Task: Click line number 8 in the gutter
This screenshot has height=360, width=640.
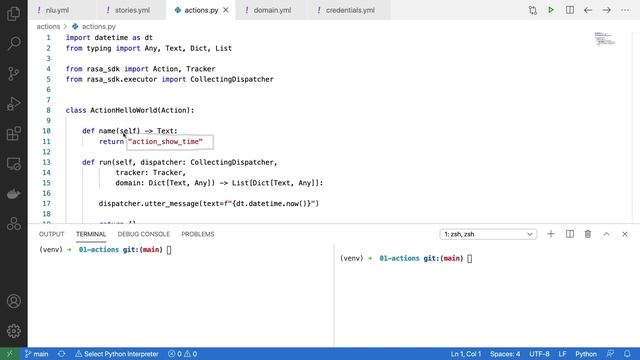Action: 48,110
